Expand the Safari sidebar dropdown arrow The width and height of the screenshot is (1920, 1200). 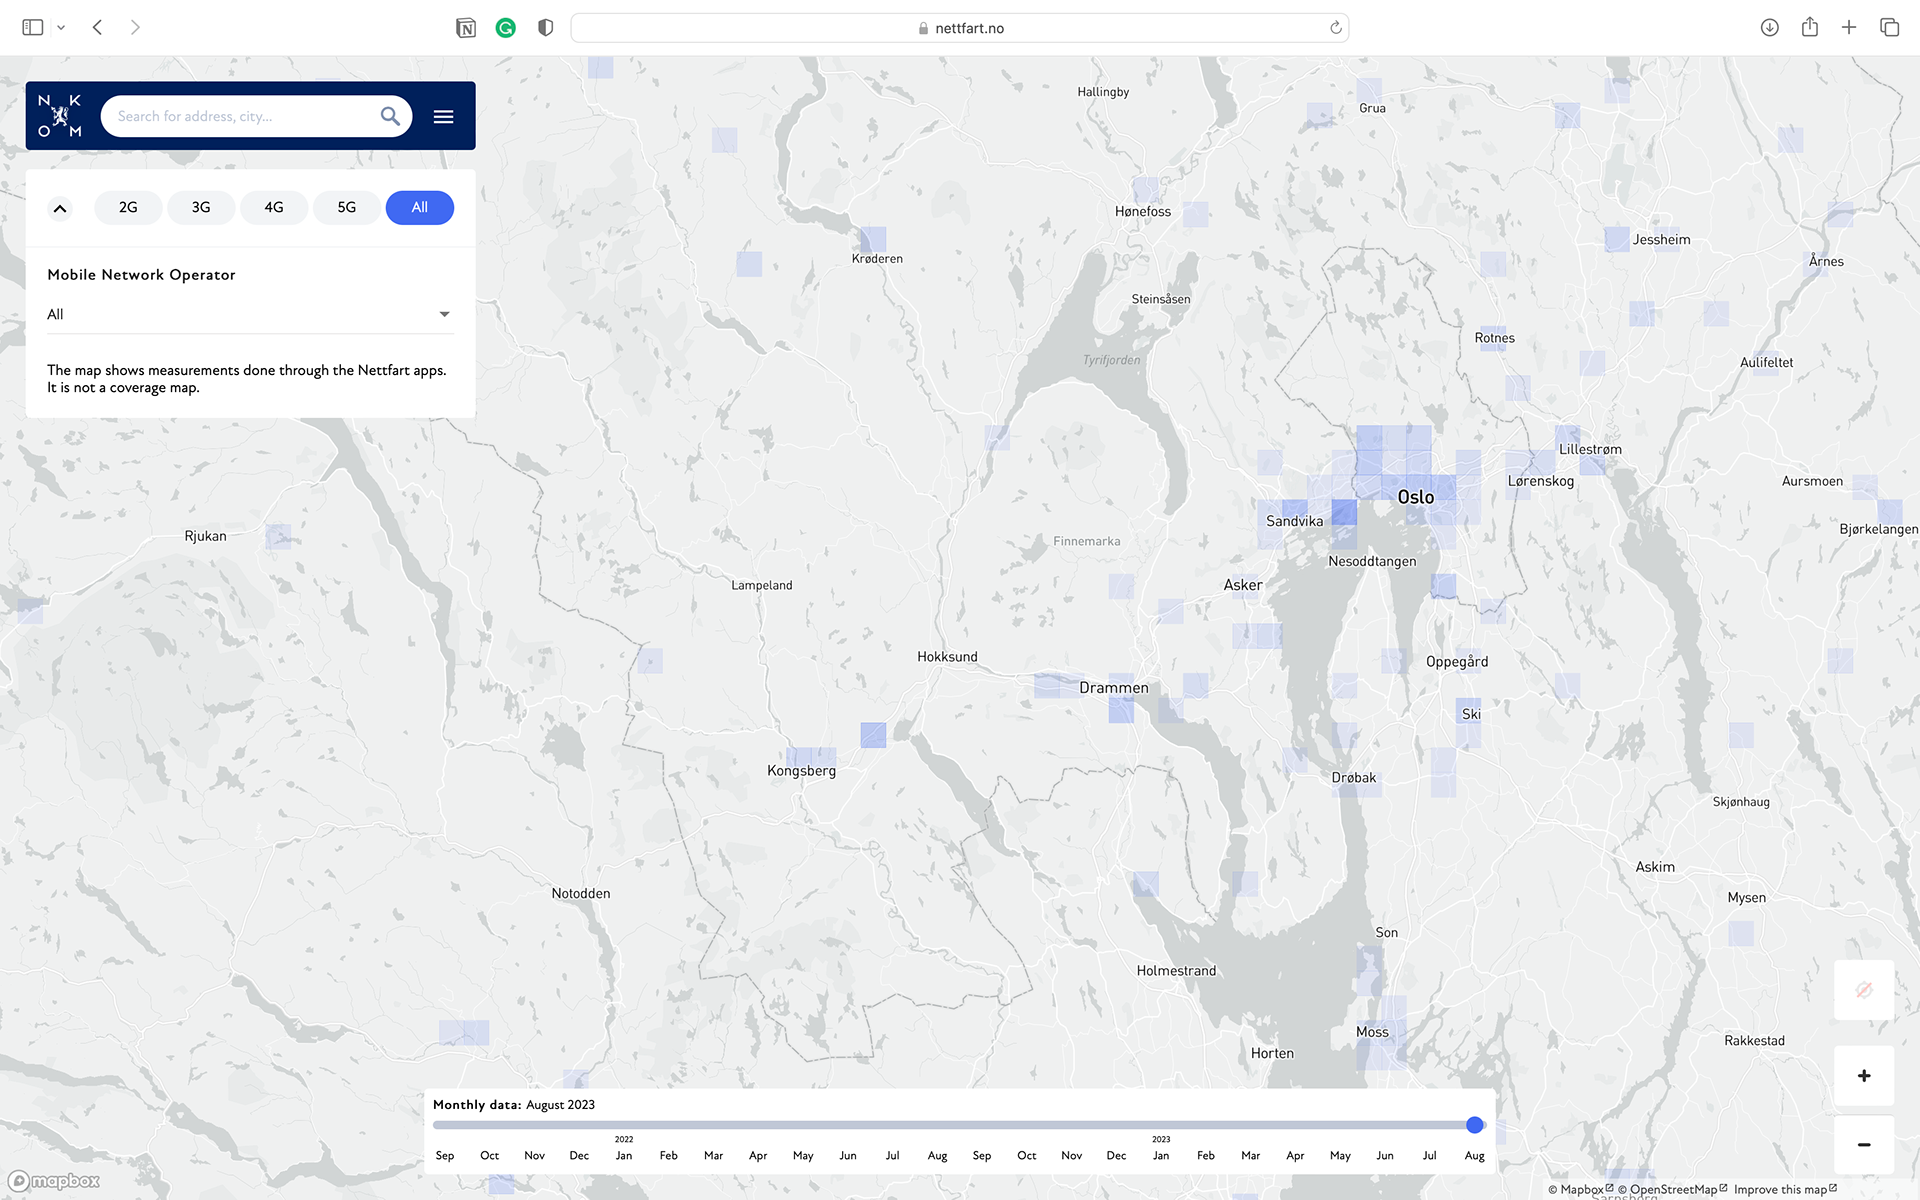61,28
